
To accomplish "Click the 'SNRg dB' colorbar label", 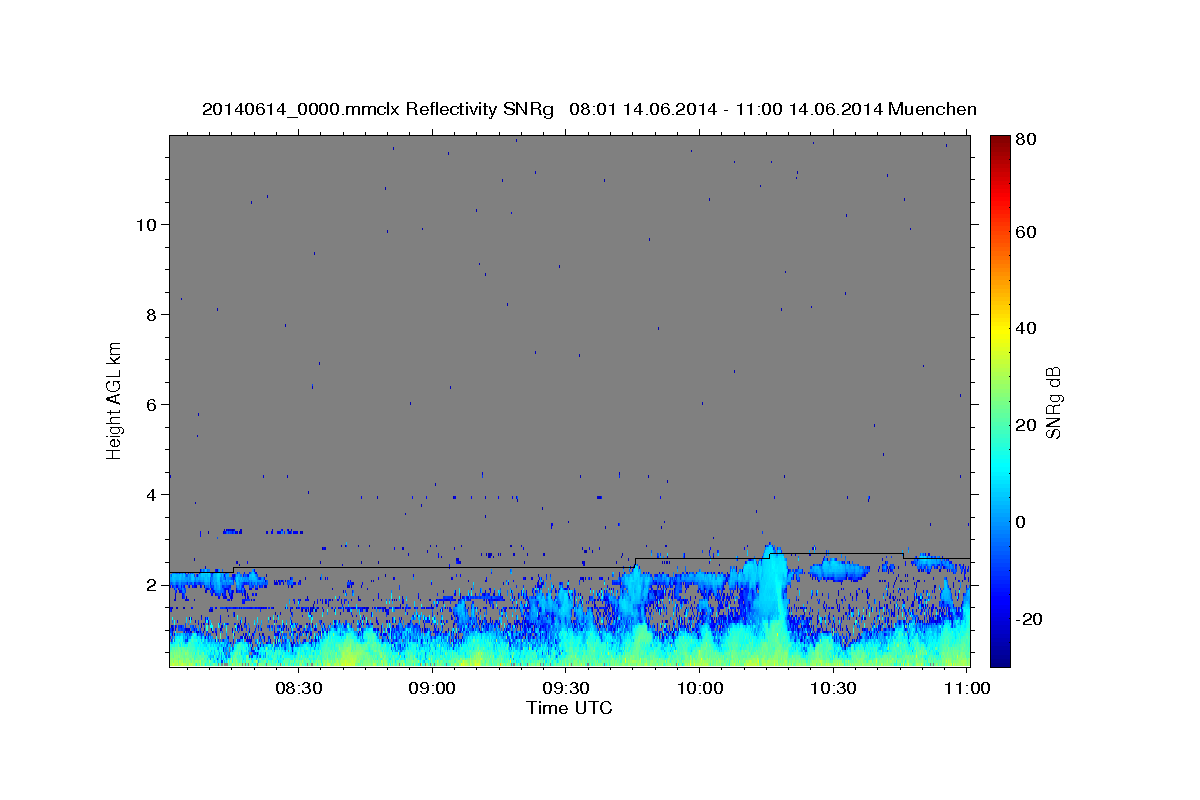I will 1053,403.
